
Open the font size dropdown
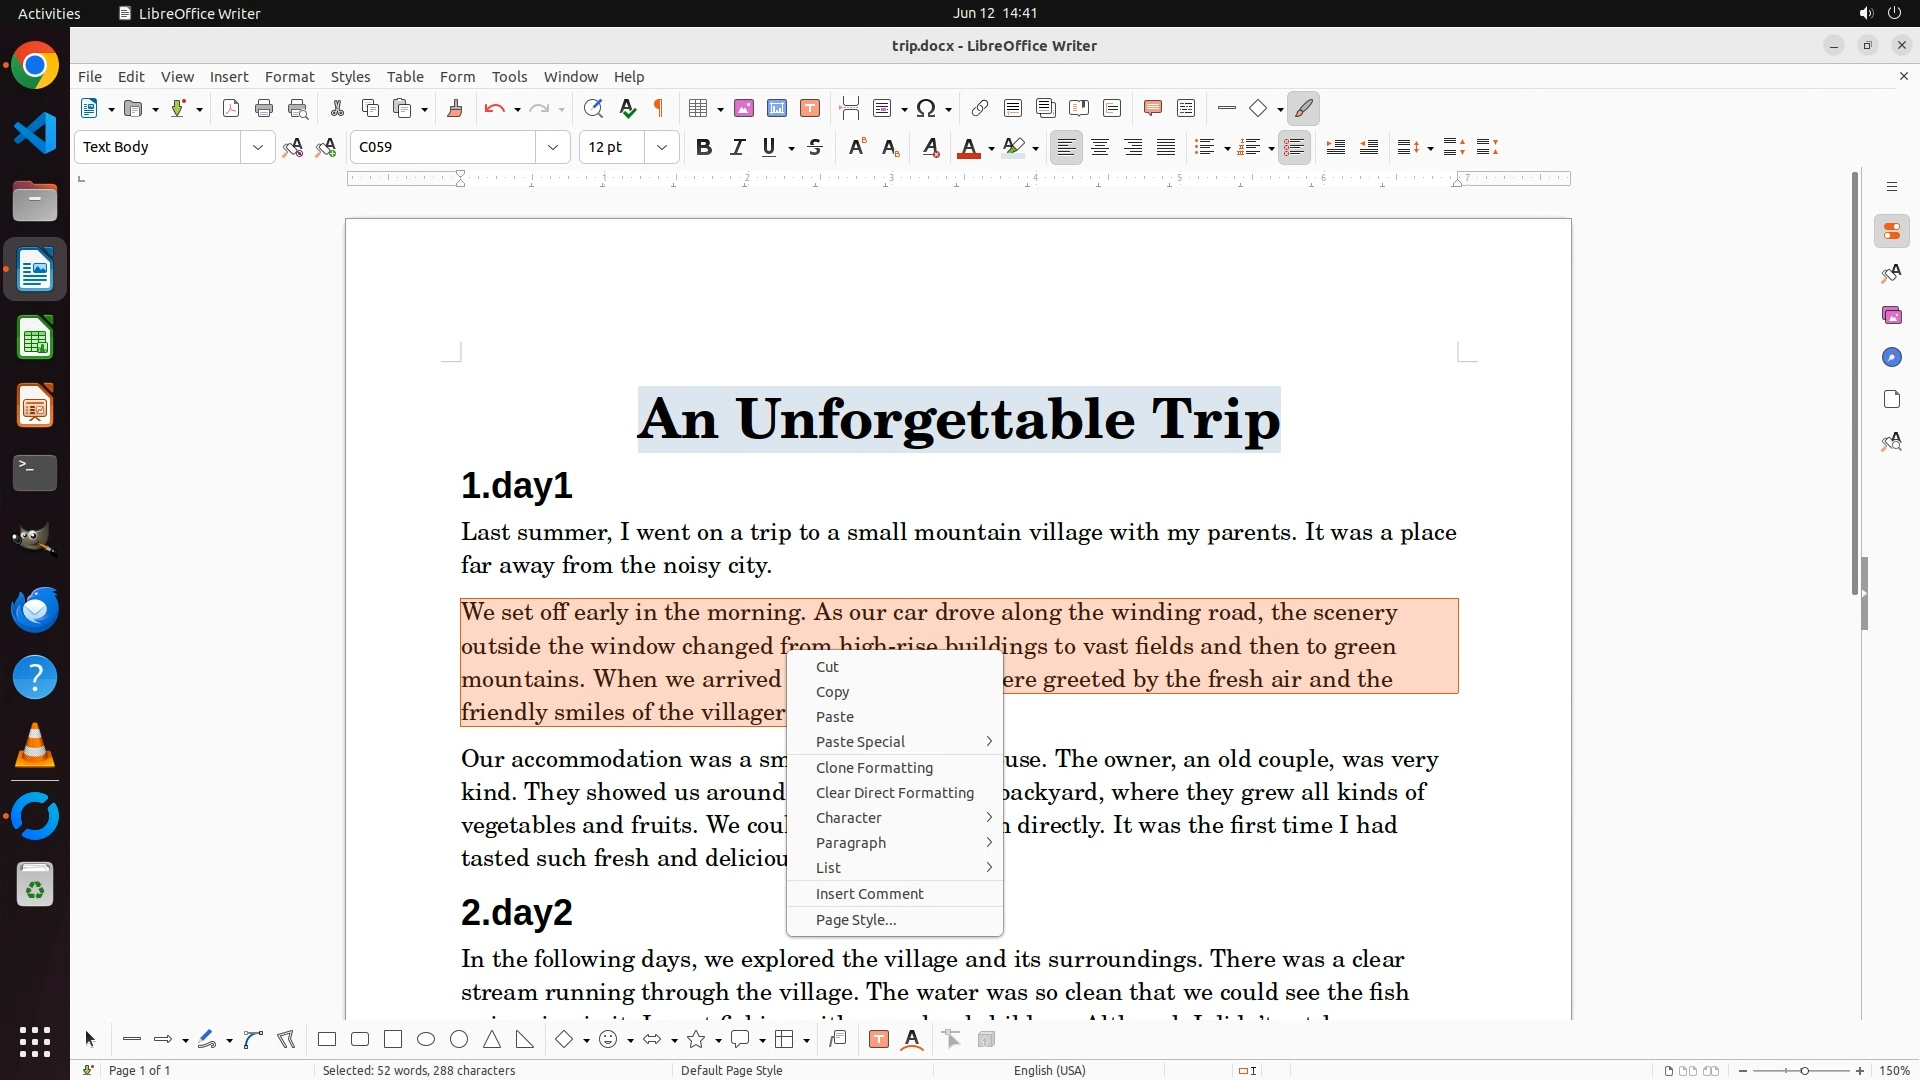(661, 147)
